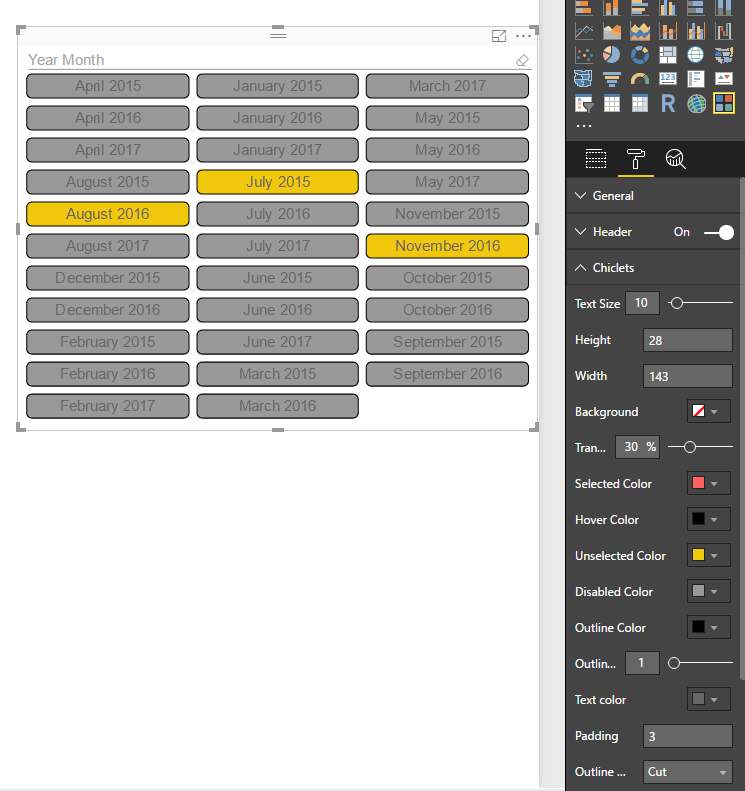Insert a Donut chart visual
This screenshot has height=791, width=745.
[640, 55]
